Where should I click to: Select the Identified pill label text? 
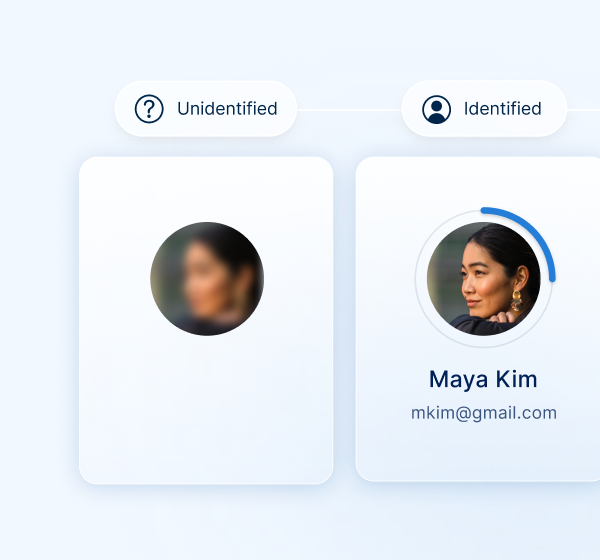502,109
